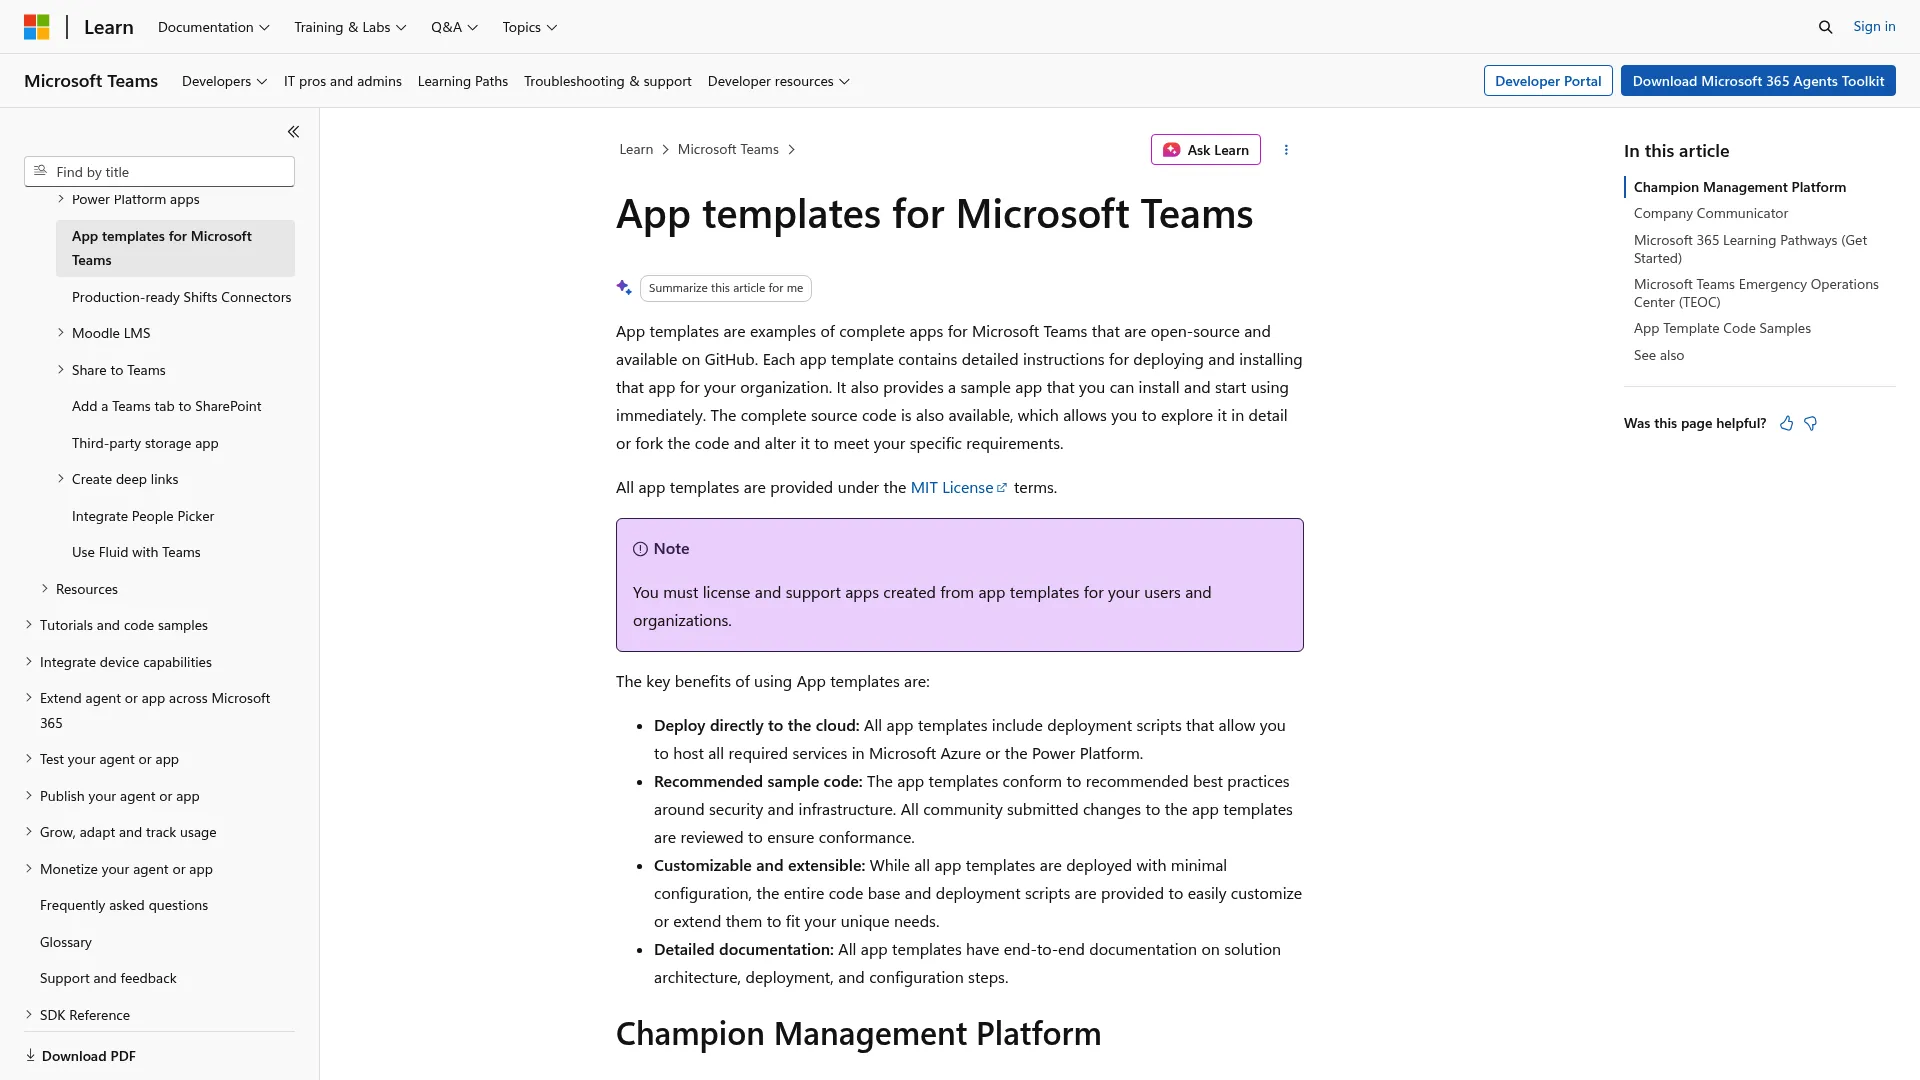Click Sign in
Screen dimensions: 1920x1080
click(x=1874, y=26)
